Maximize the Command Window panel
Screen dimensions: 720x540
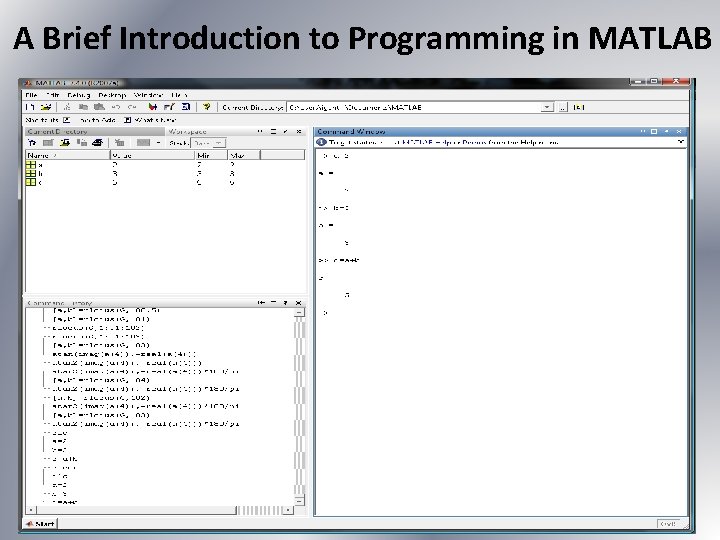[x=654, y=131]
